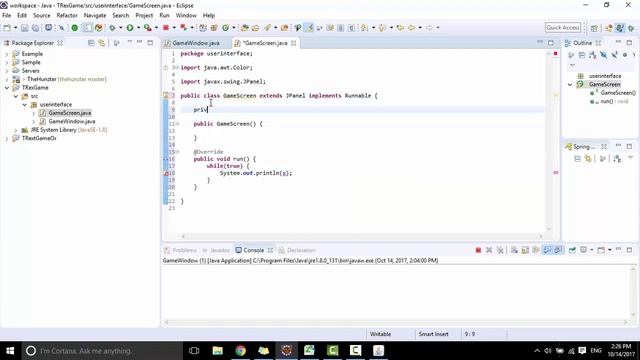Viewport: 640px width, 360px height.
Task: Switch to GameWindow.java editor tab
Action: [196, 43]
